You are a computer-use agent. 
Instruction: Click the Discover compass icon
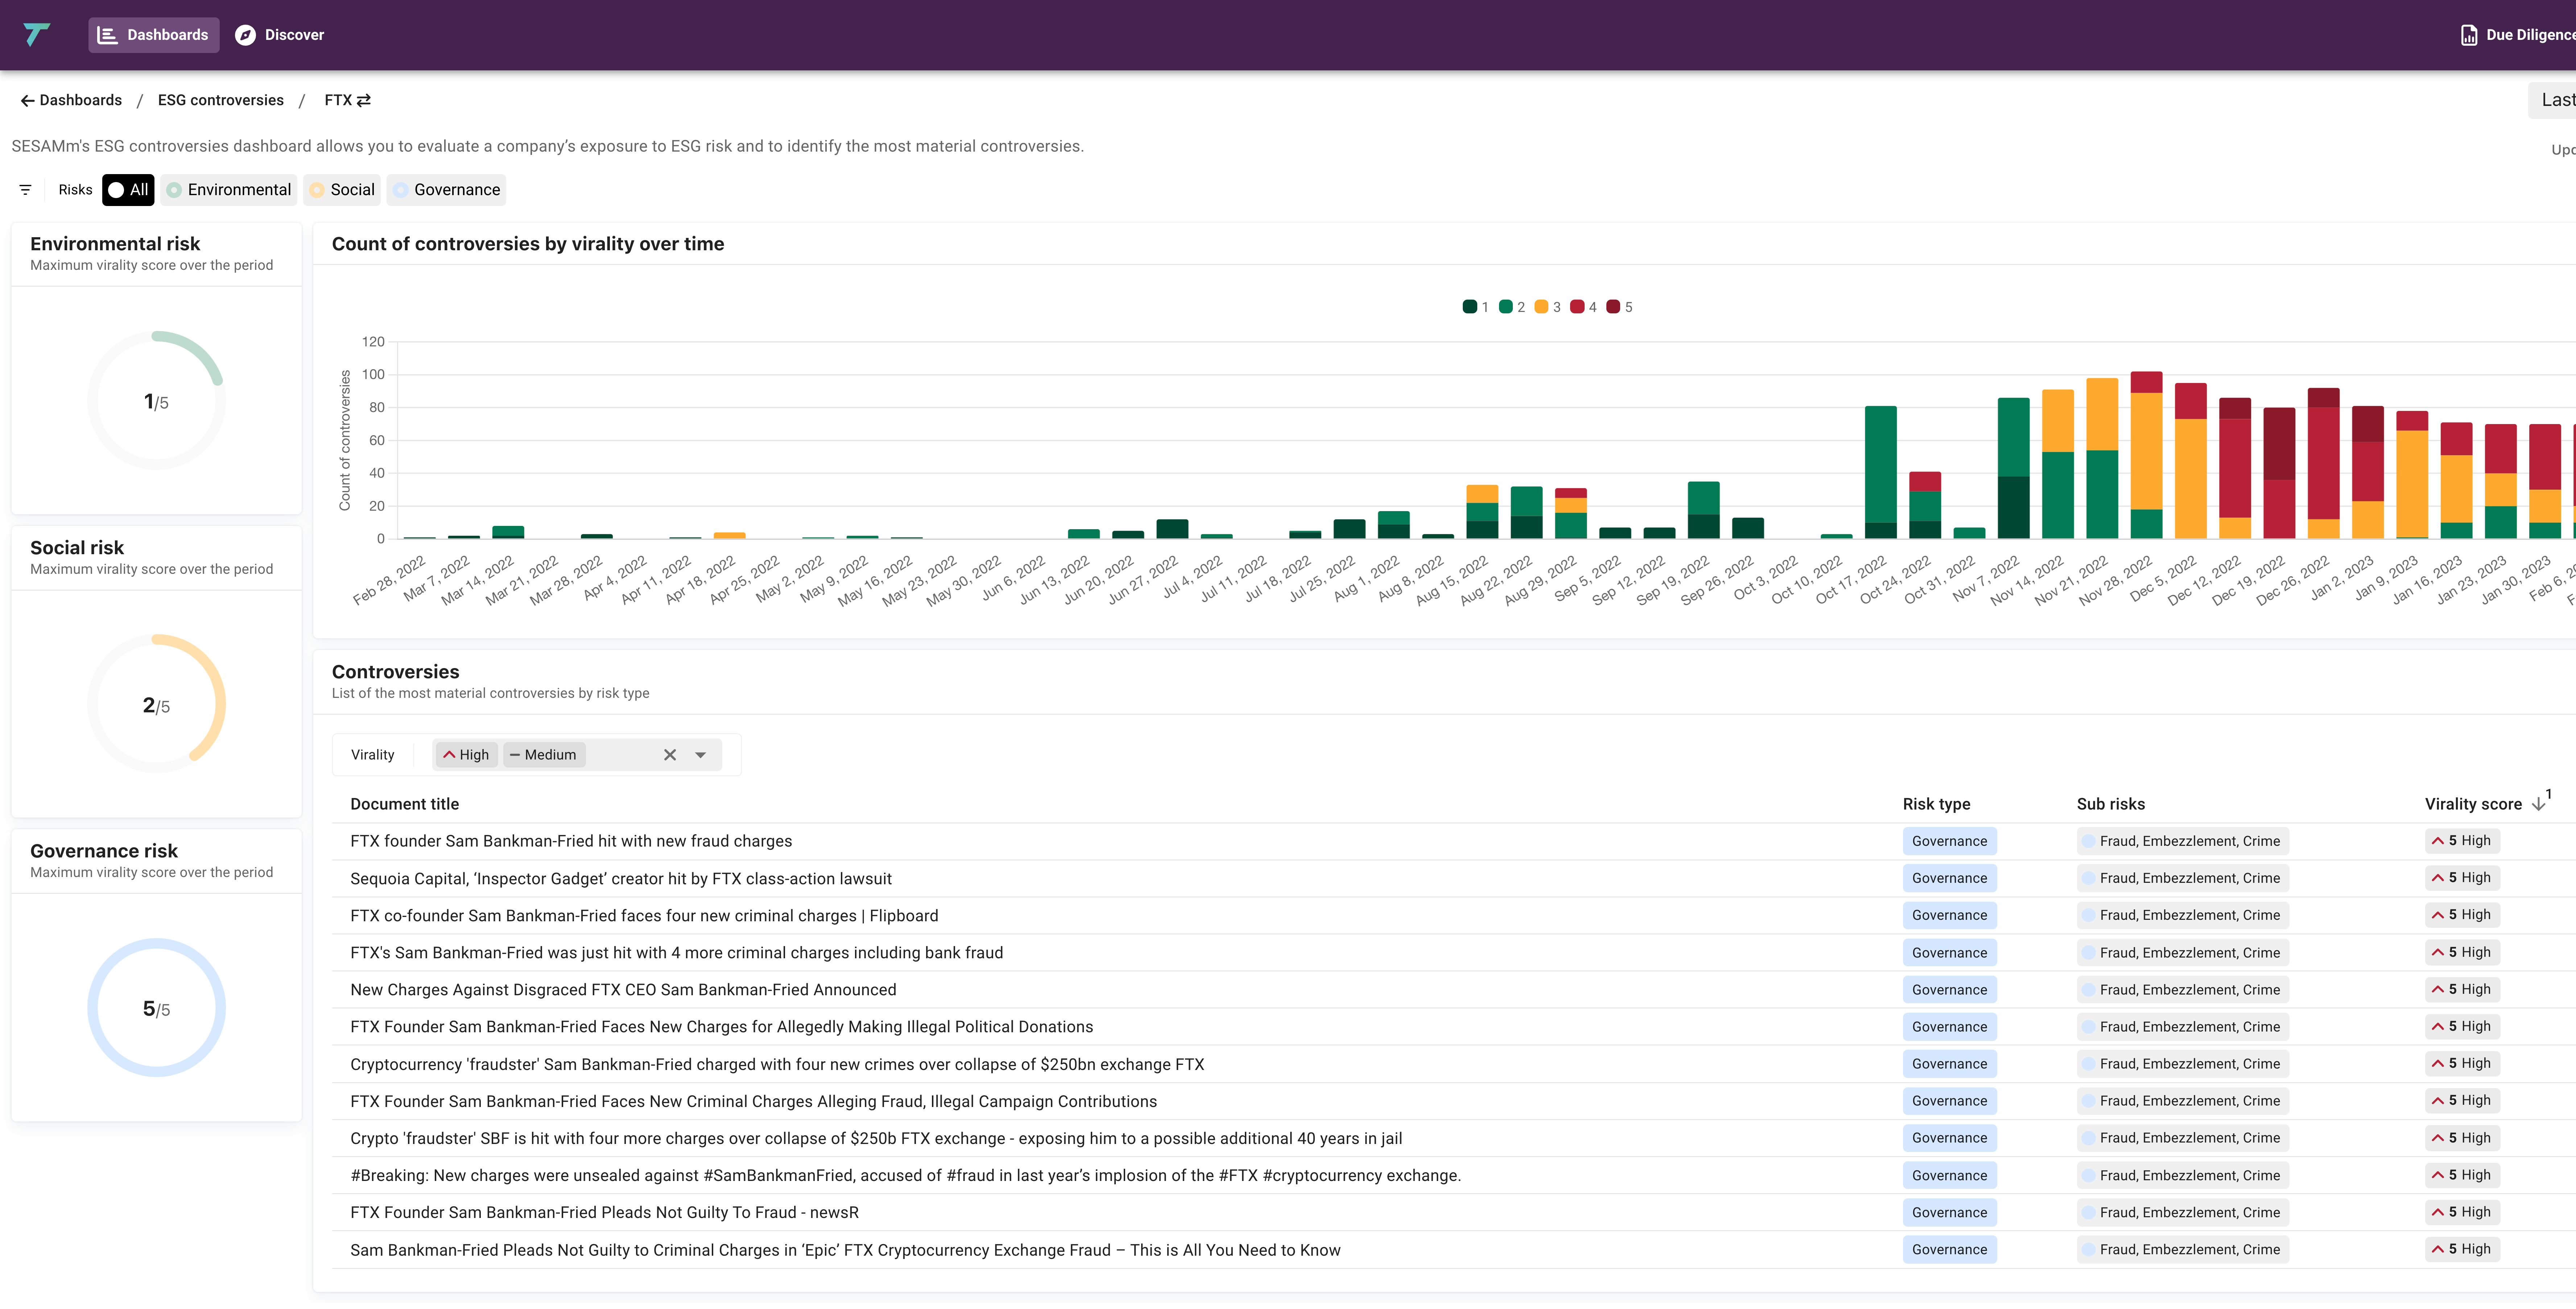click(x=245, y=35)
